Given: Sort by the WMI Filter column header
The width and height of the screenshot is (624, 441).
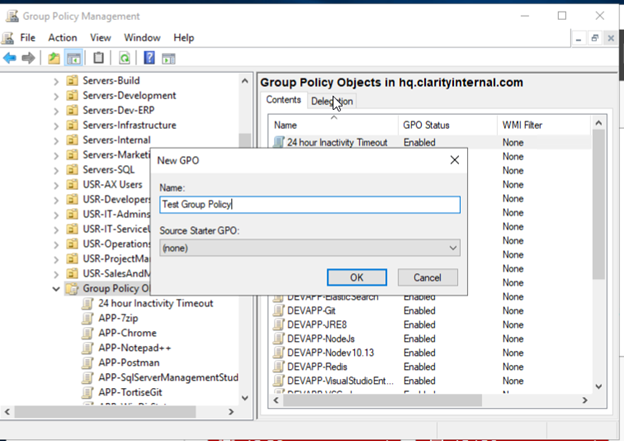Looking at the screenshot, I should (x=544, y=125).
